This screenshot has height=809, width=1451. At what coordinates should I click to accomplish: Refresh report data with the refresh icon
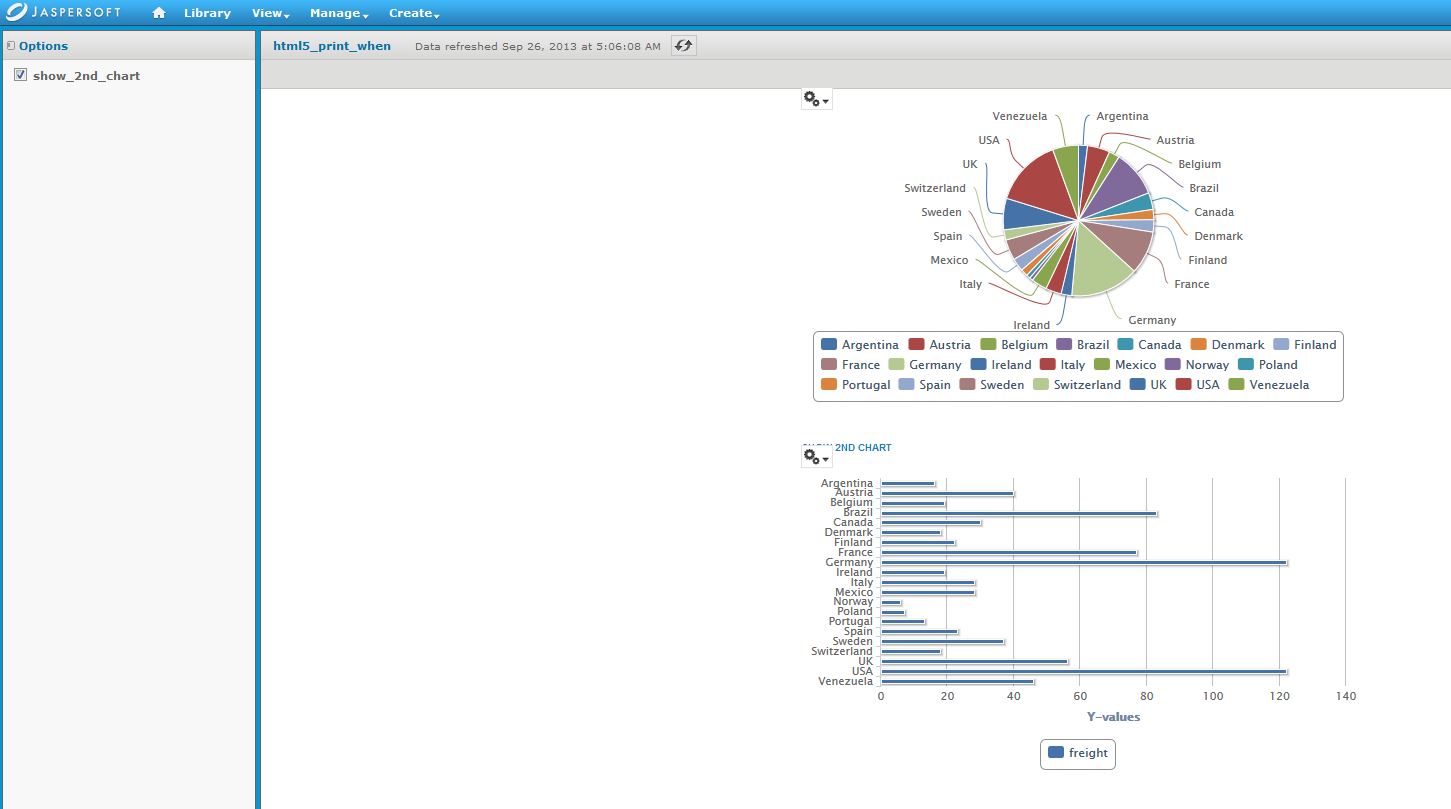[x=683, y=46]
